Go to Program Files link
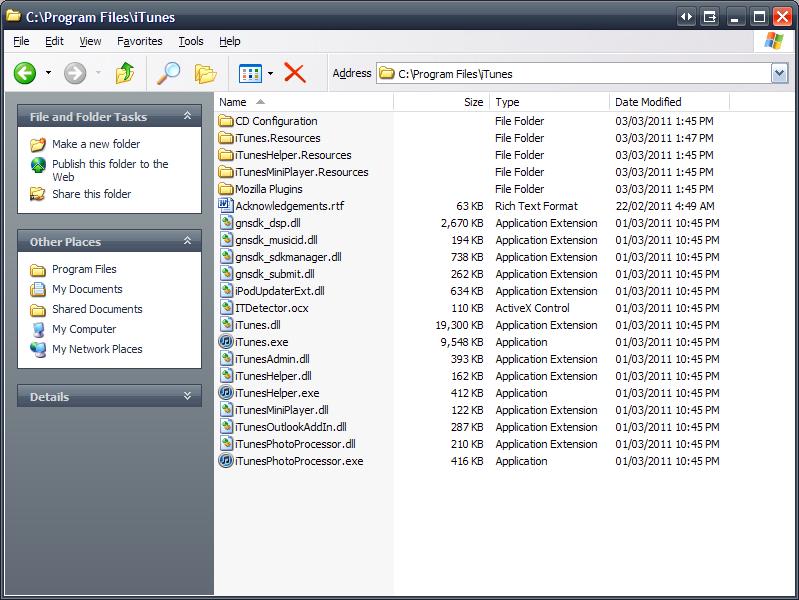Screen dimensions: 799x600 point(84,269)
